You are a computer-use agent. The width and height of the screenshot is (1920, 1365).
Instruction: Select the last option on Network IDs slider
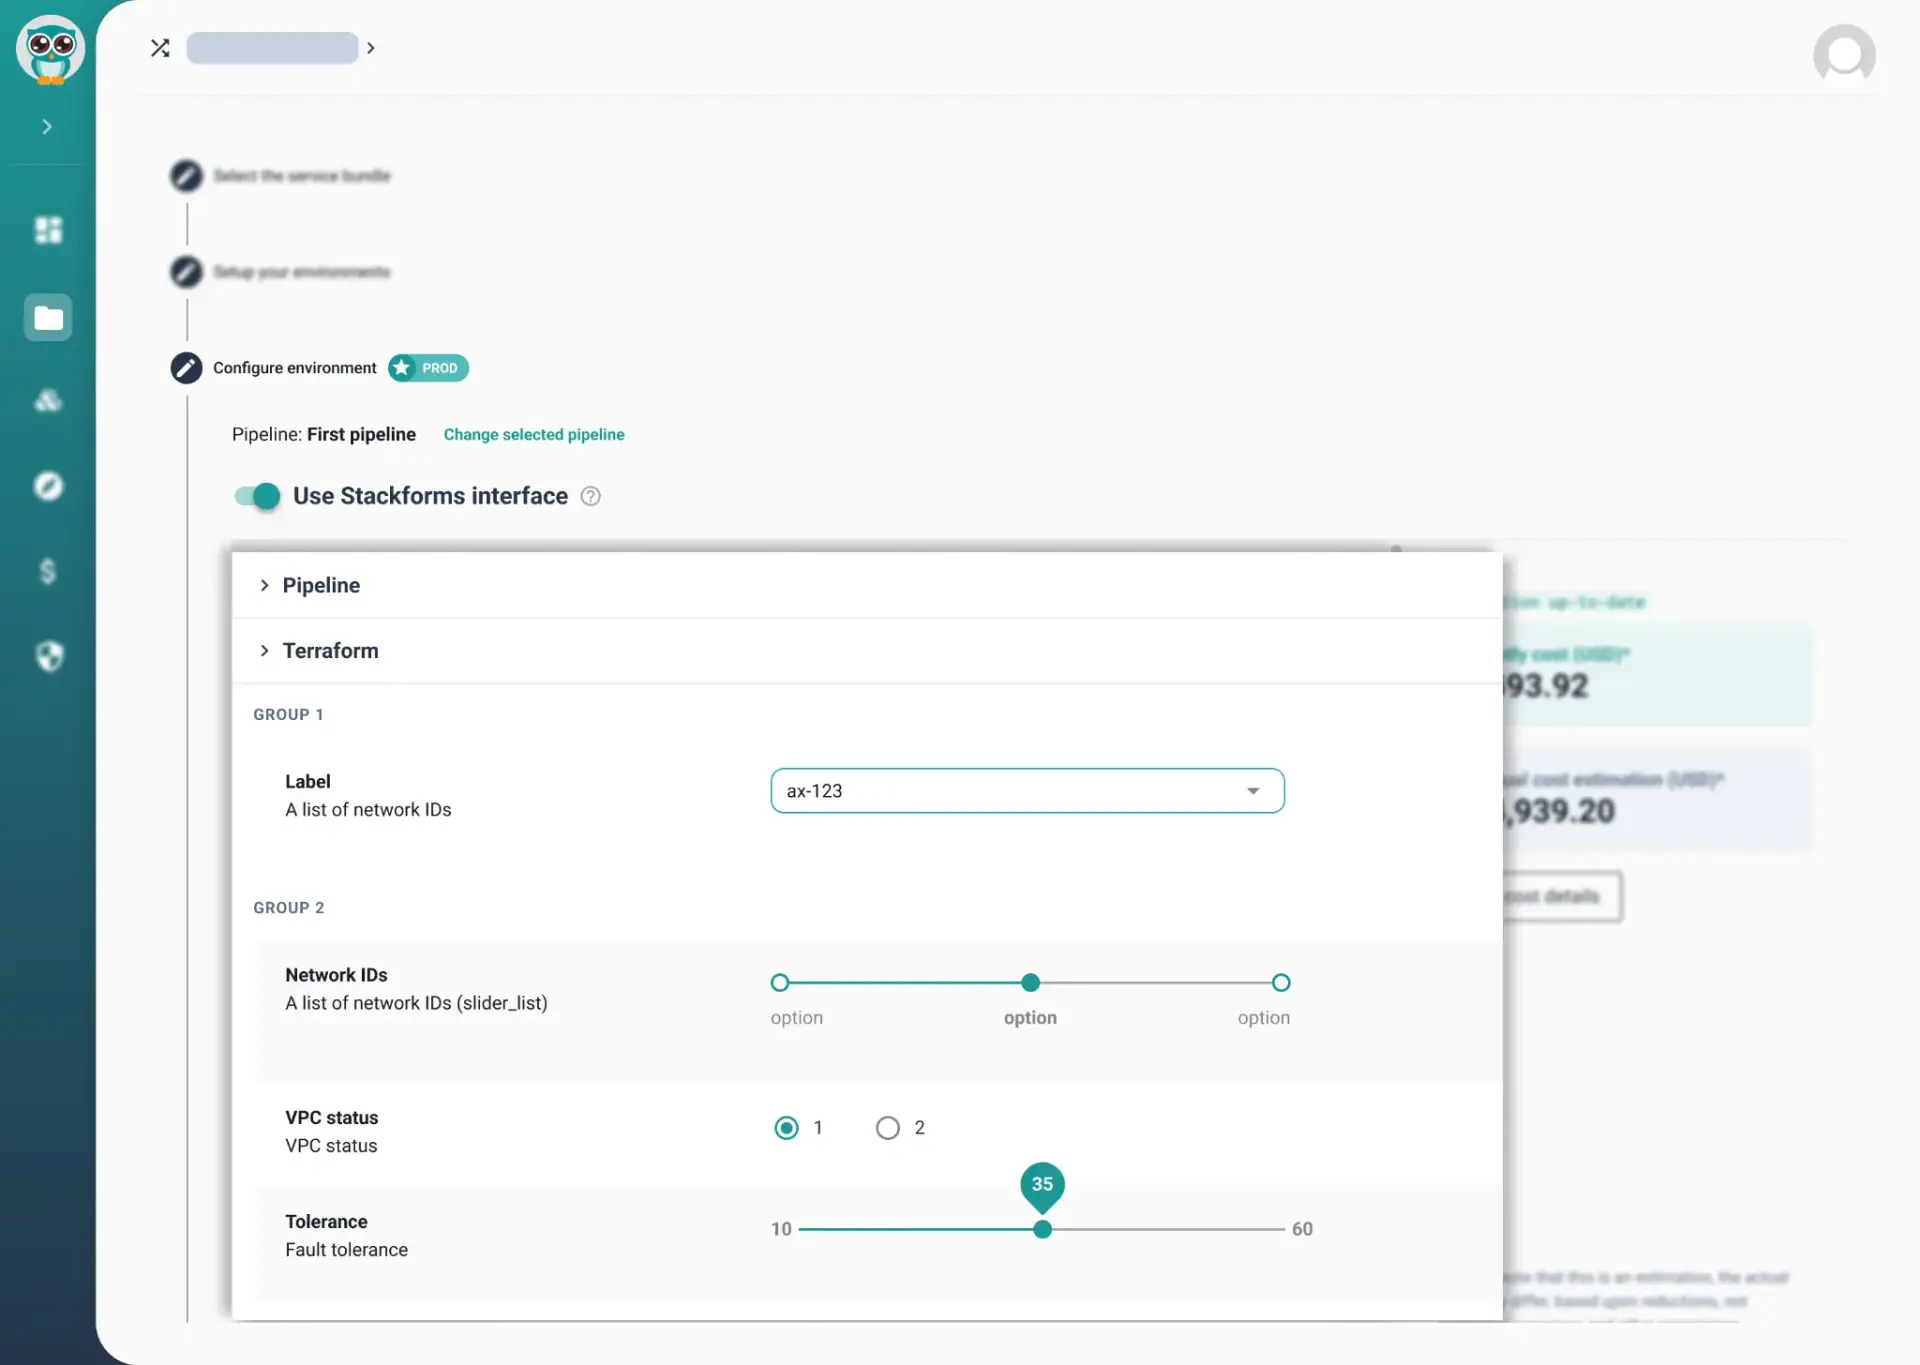pyautogui.click(x=1281, y=983)
